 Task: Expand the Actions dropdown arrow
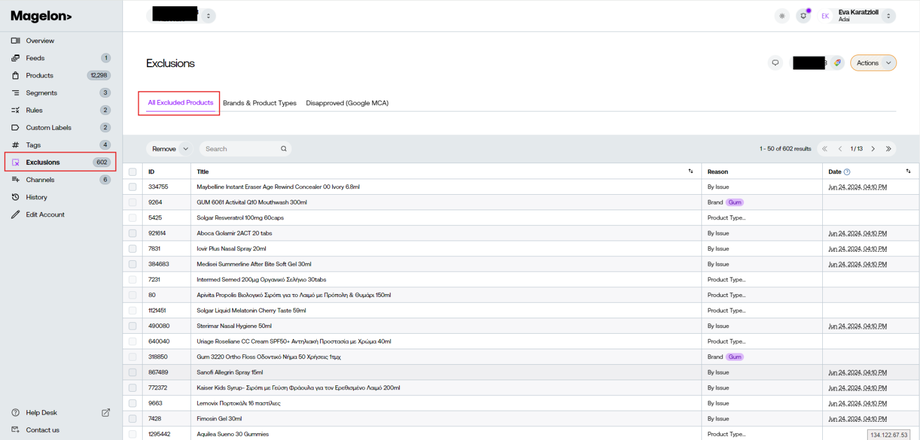[888, 63]
